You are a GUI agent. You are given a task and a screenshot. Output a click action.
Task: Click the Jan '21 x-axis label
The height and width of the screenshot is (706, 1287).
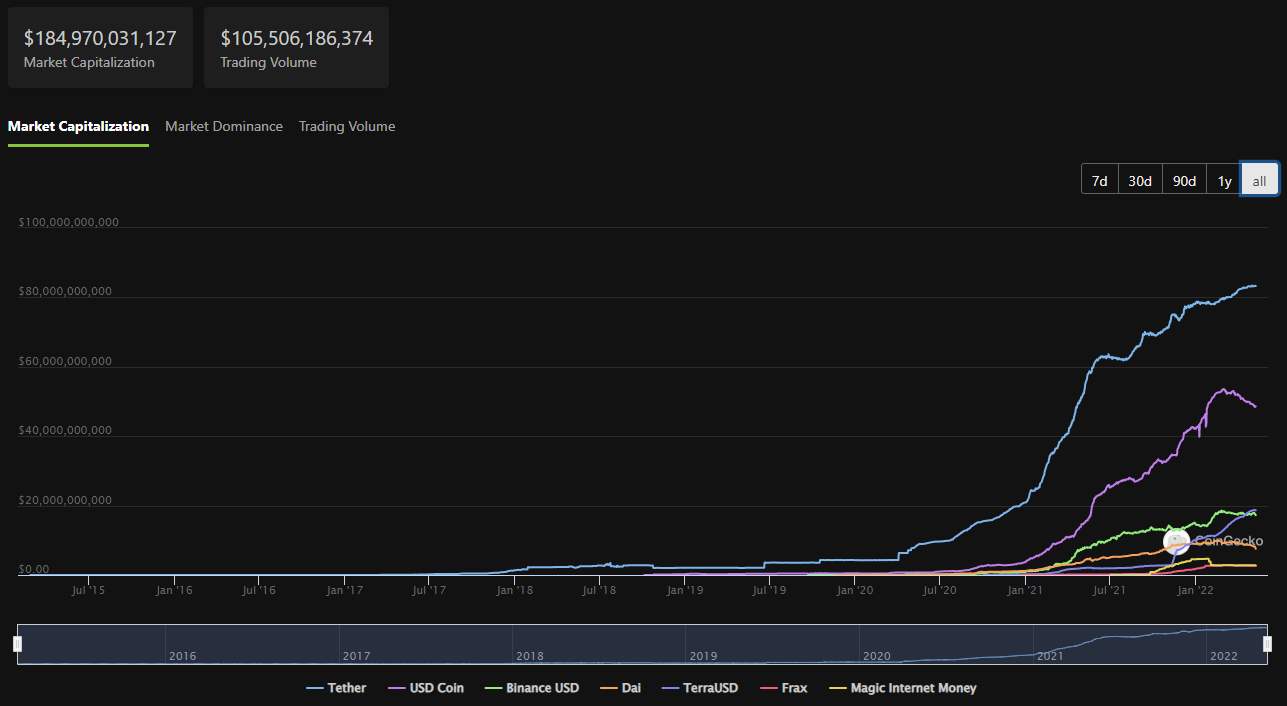(x=1025, y=591)
